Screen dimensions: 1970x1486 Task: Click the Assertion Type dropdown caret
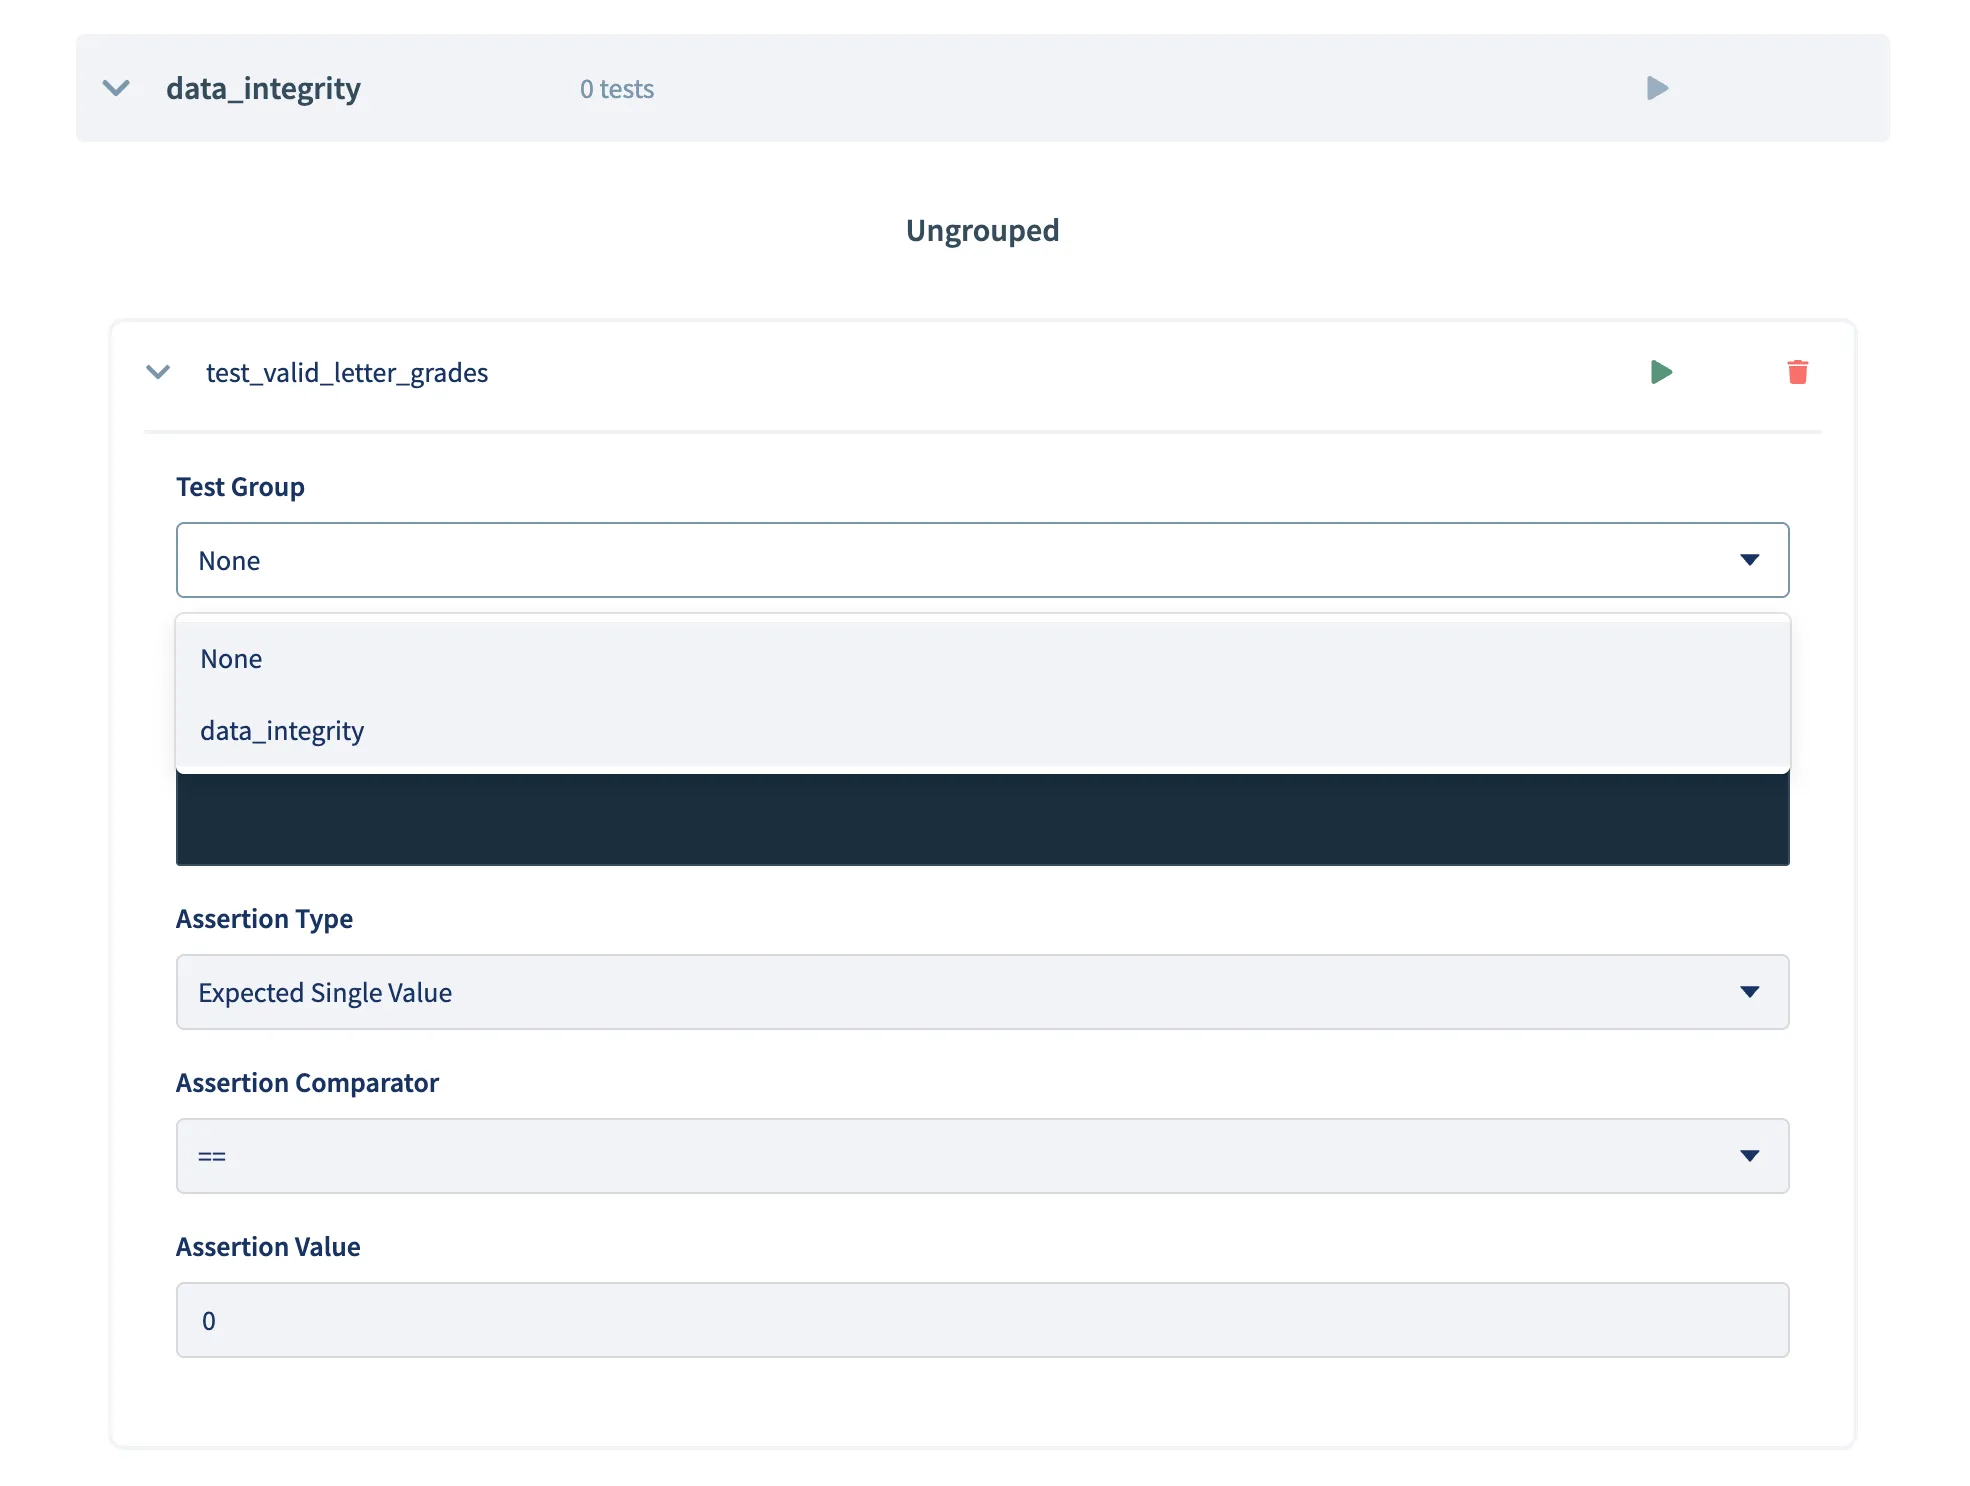tap(1750, 992)
